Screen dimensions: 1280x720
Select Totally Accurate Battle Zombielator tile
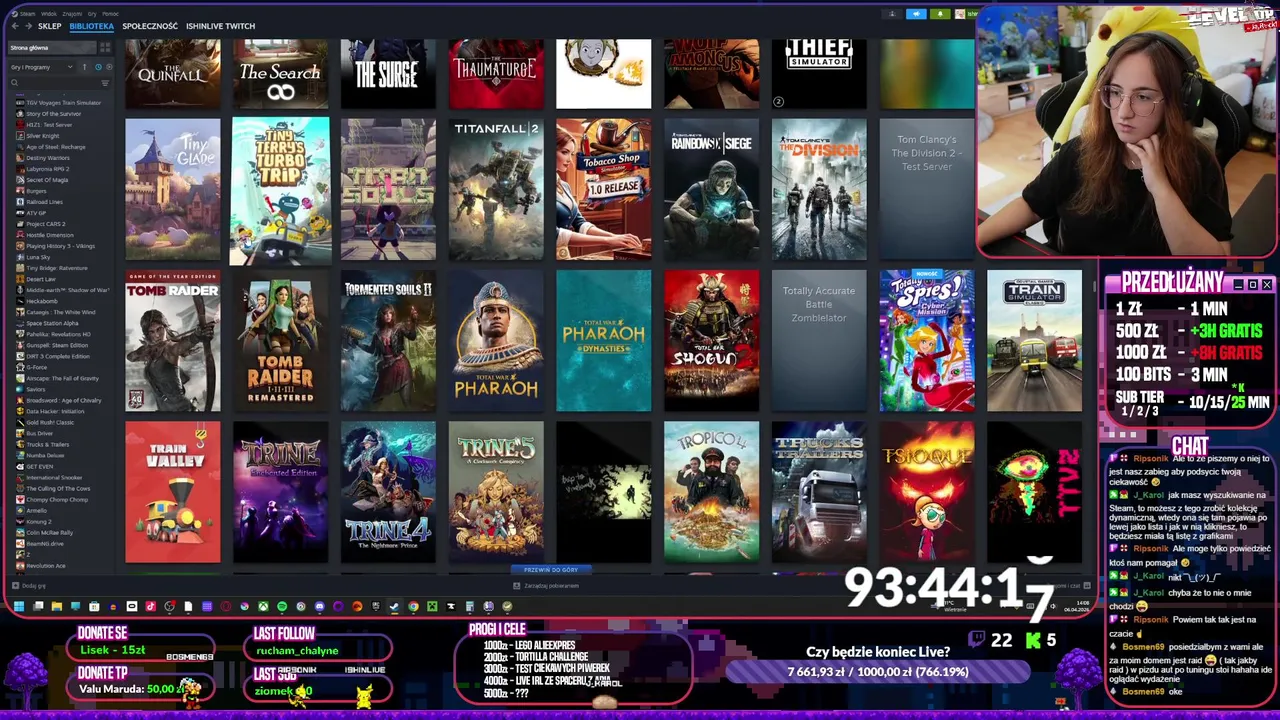[x=819, y=341]
